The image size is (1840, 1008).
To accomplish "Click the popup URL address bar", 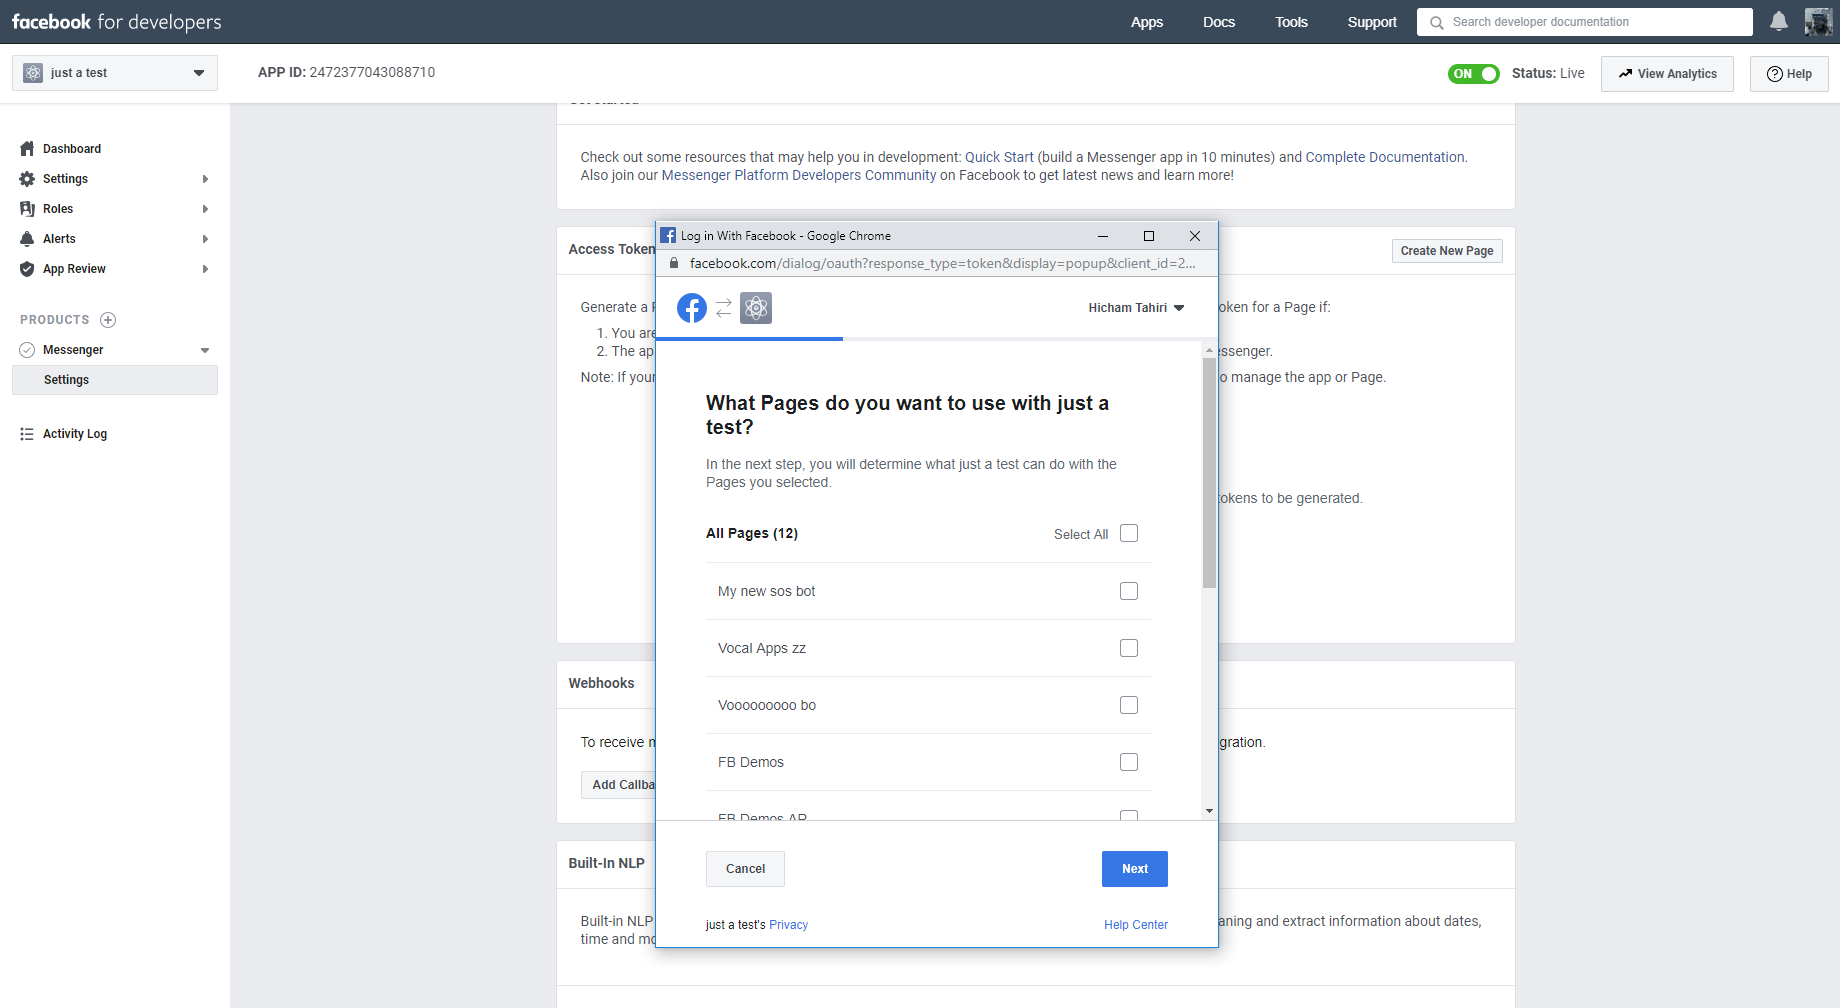I will (942, 263).
